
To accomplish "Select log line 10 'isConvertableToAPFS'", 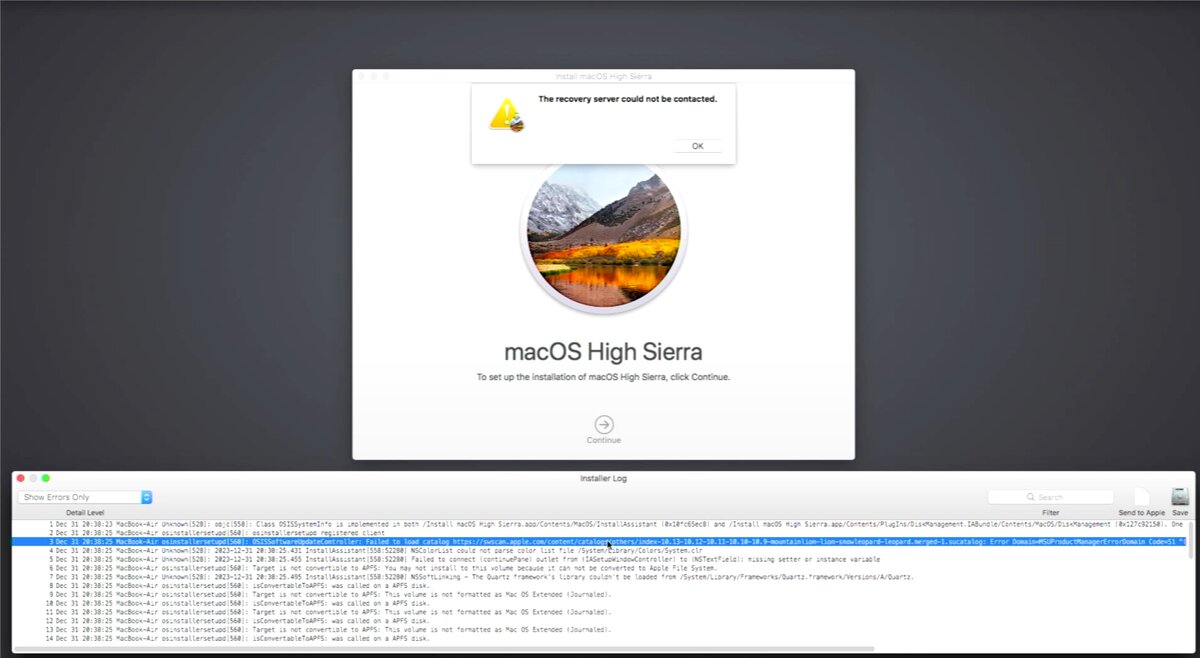I will [x=600, y=604].
